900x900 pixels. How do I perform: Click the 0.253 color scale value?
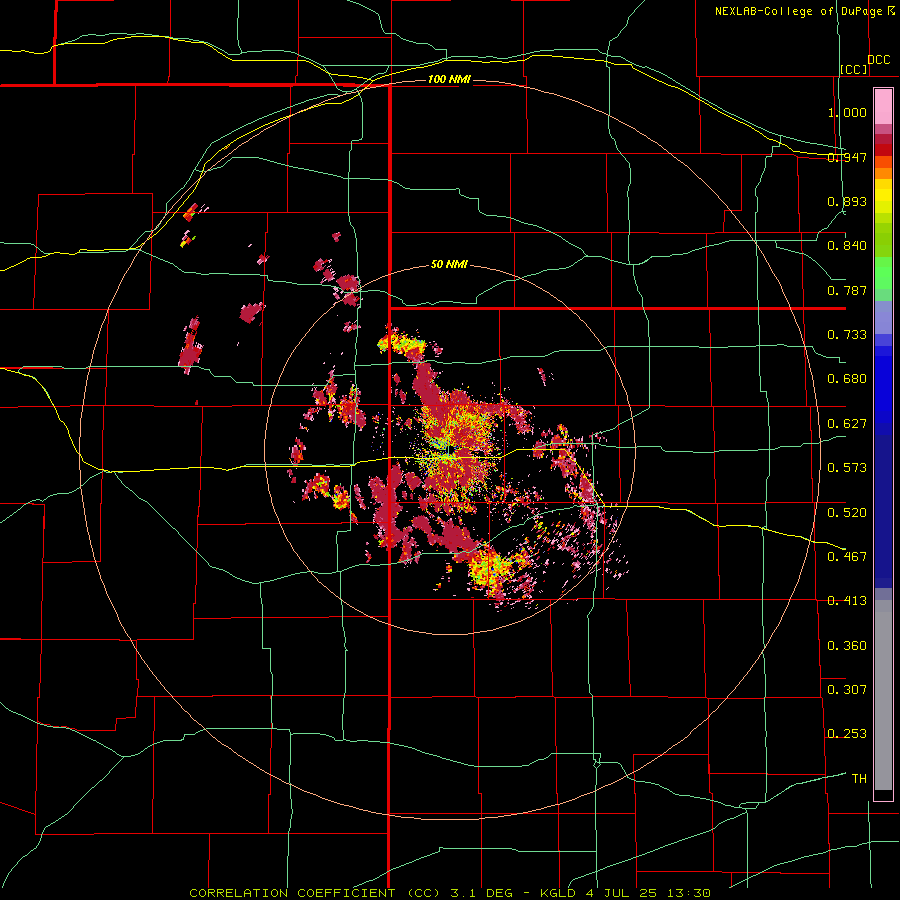pyautogui.click(x=847, y=734)
